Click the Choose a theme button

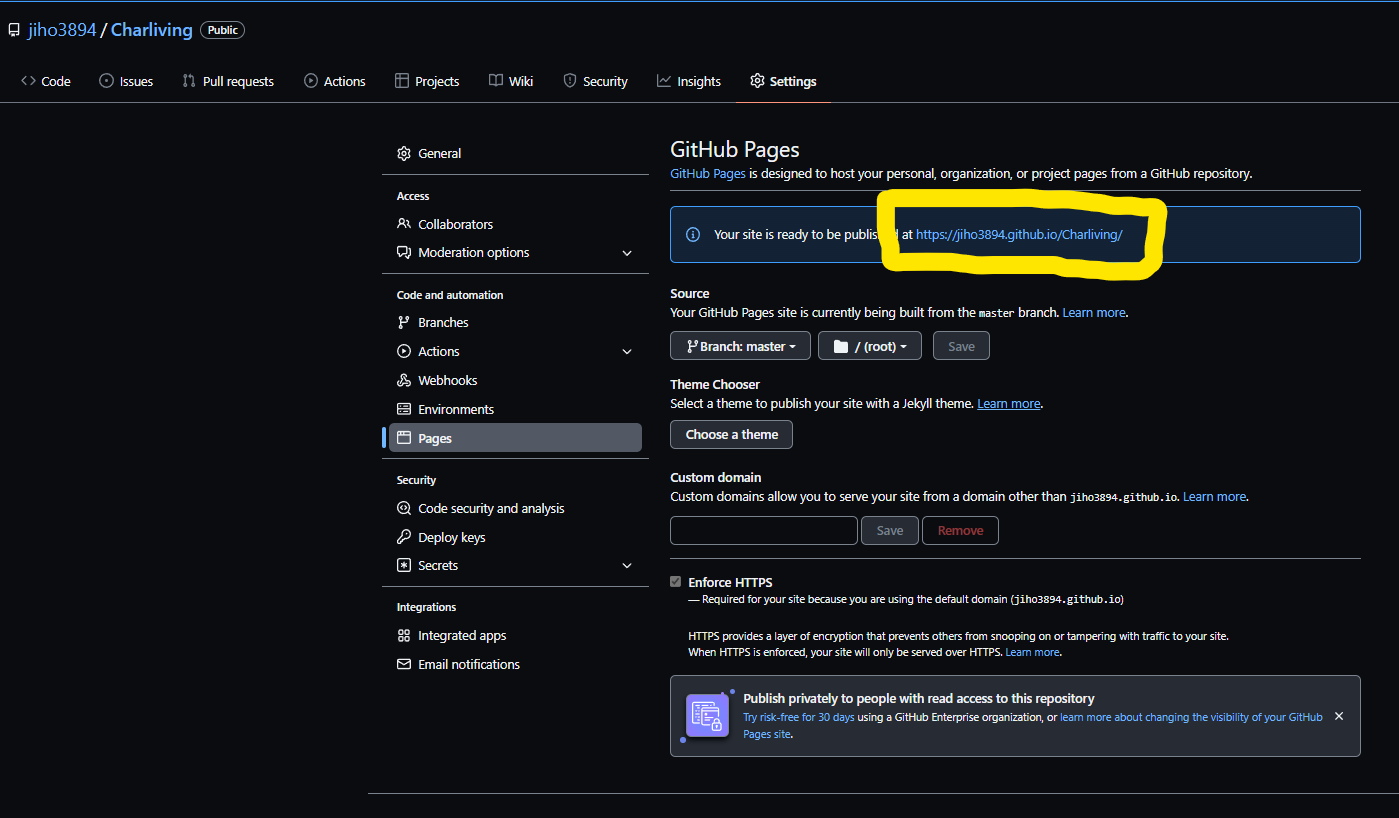[x=732, y=435]
